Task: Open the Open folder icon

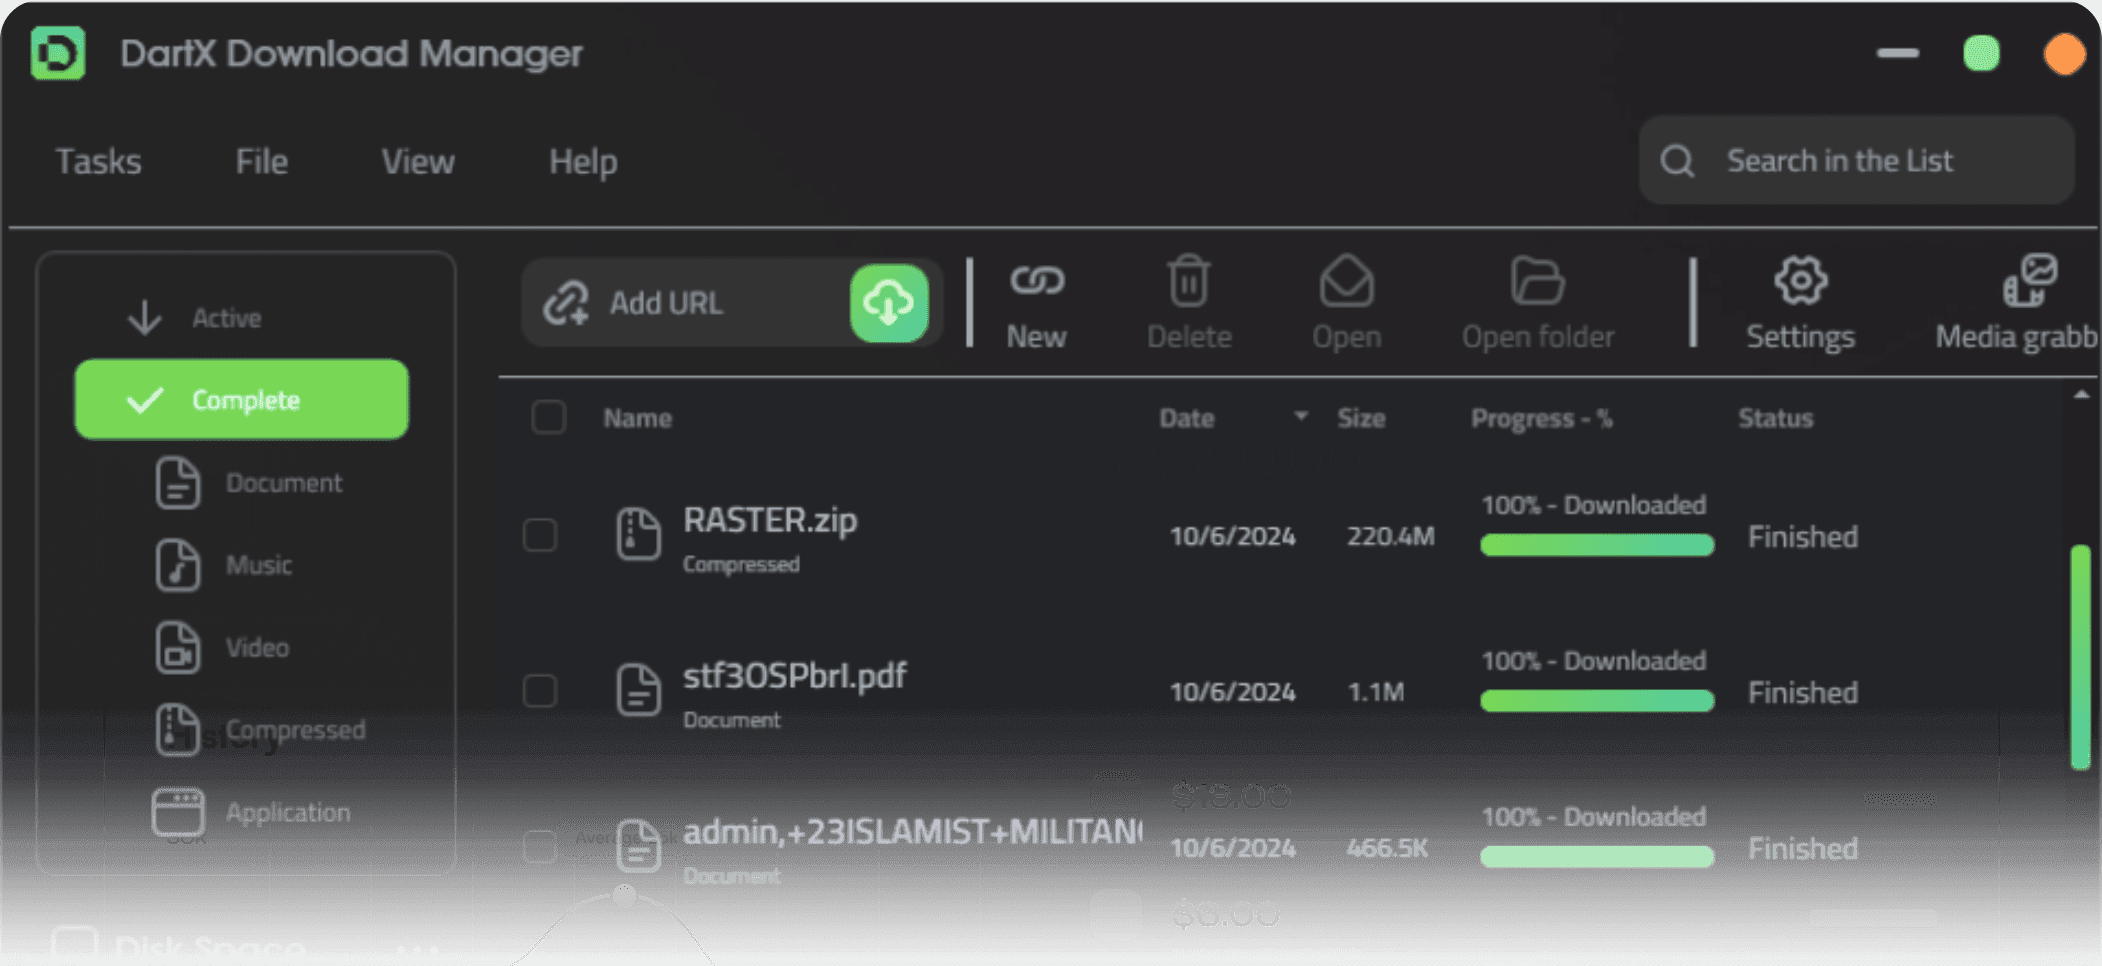Action: (1537, 283)
